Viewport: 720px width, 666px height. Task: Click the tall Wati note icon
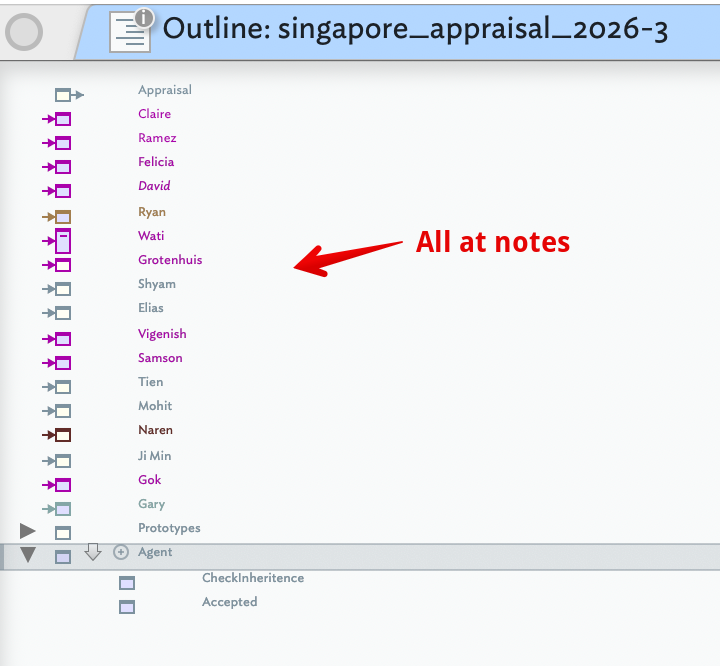click(x=63, y=240)
